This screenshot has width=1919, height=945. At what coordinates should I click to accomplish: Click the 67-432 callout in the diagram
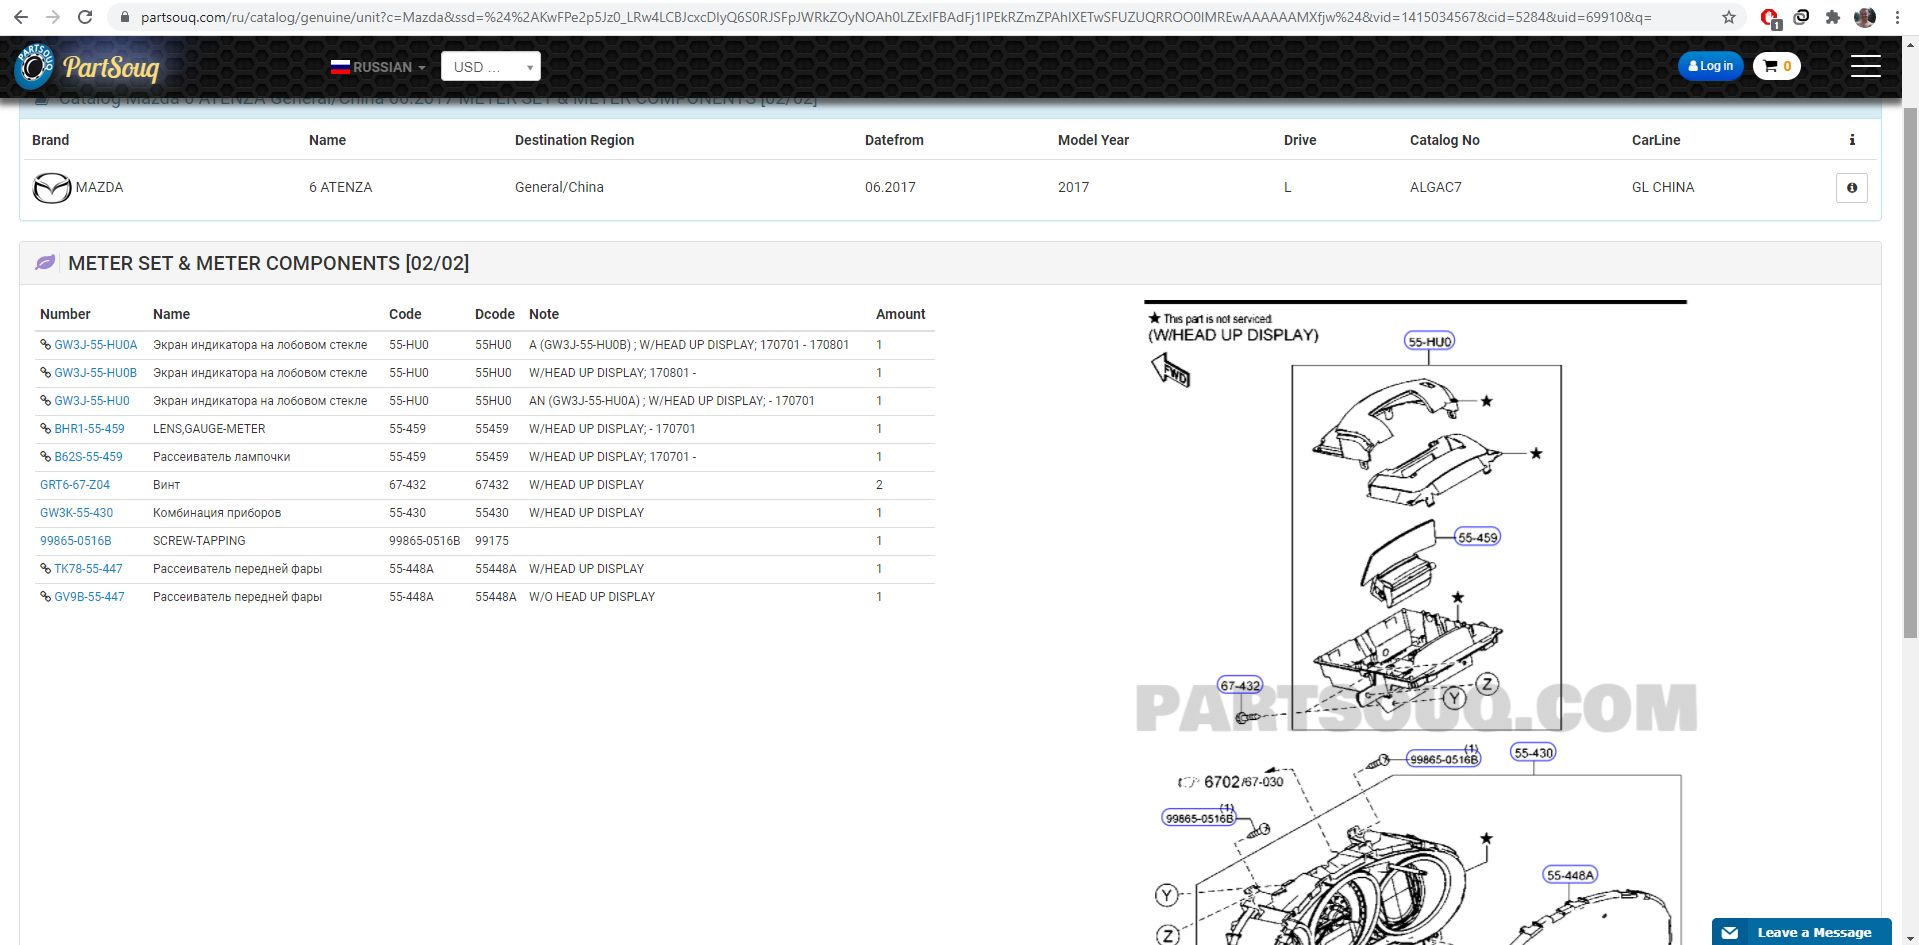click(x=1239, y=685)
